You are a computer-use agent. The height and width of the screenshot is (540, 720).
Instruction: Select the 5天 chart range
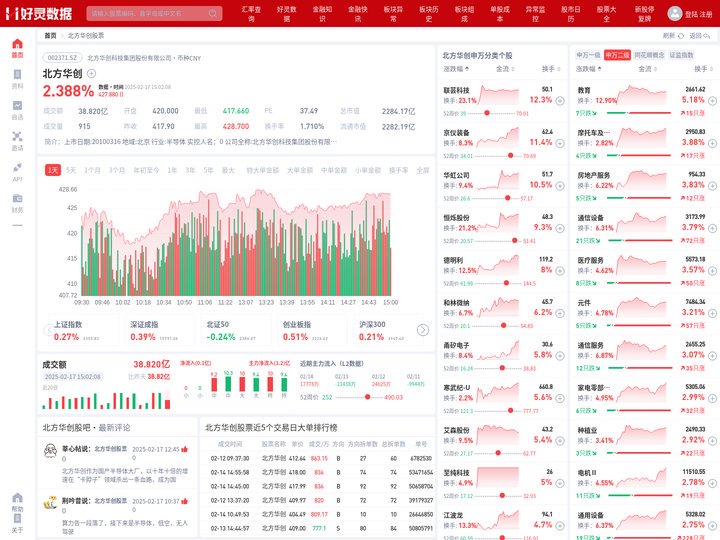[x=71, y=170]
